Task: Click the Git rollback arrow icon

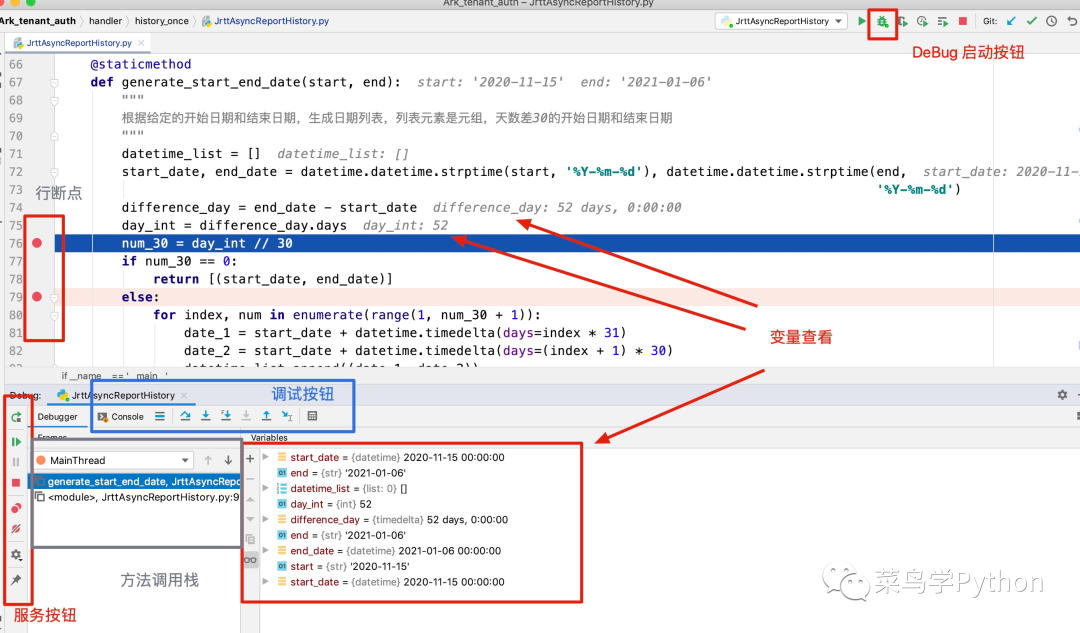Action: pyautogui.click(x=1072, y=21)
